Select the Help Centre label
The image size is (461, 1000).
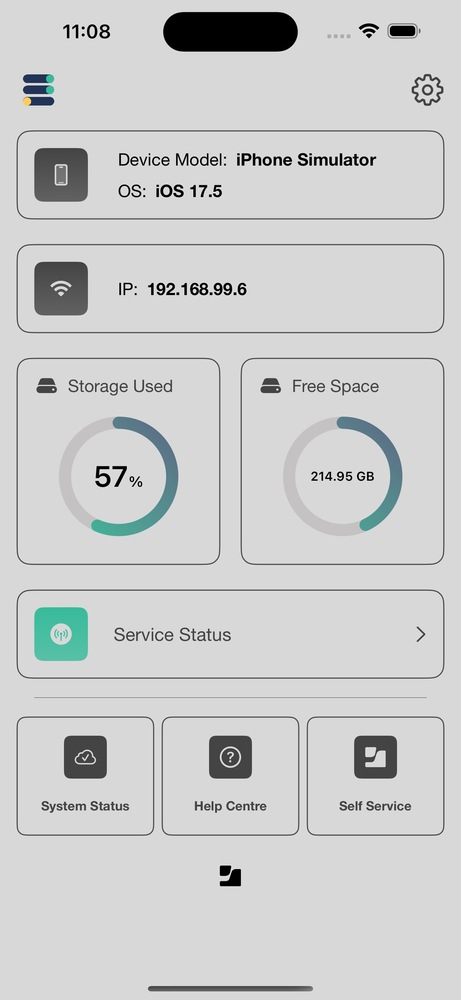230,806
